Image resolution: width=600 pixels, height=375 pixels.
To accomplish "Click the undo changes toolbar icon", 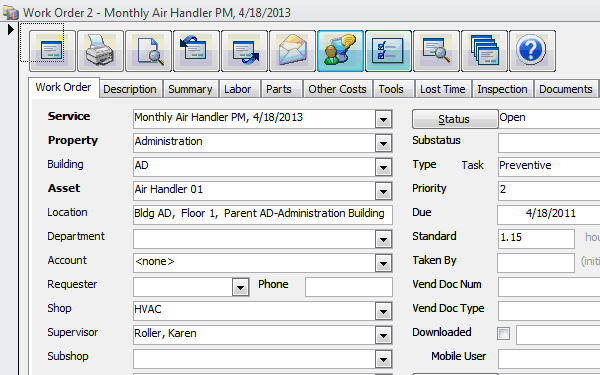I will (x=196, y=51).
